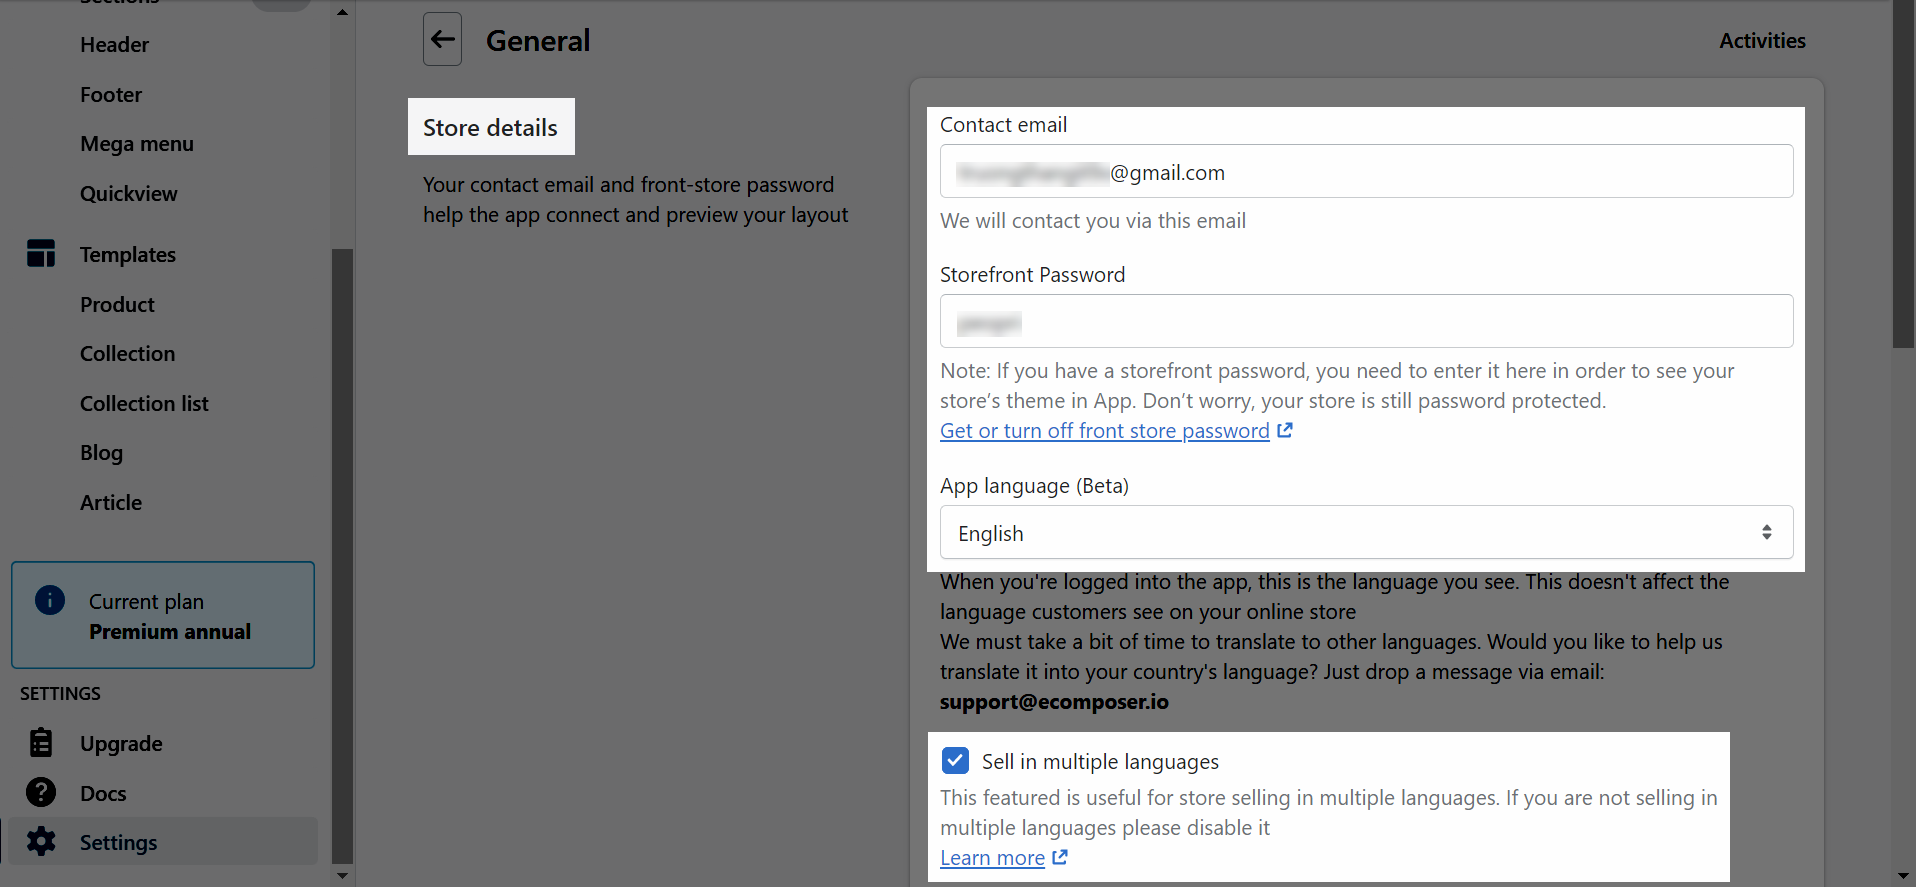Image resolution: width=1916 pixels, height=887 pixels.
Task: Select Collection list template
Action: click(144, 404)
